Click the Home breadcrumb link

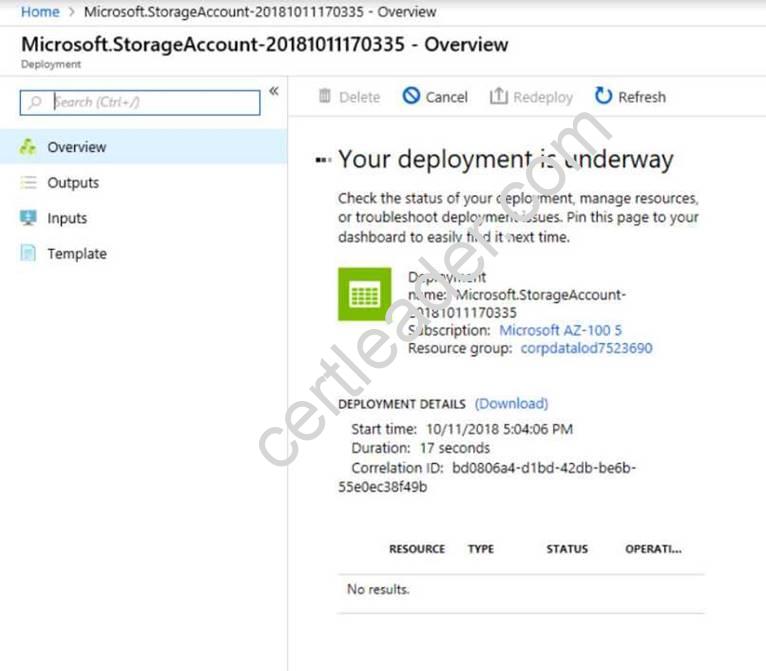[40, 11]
